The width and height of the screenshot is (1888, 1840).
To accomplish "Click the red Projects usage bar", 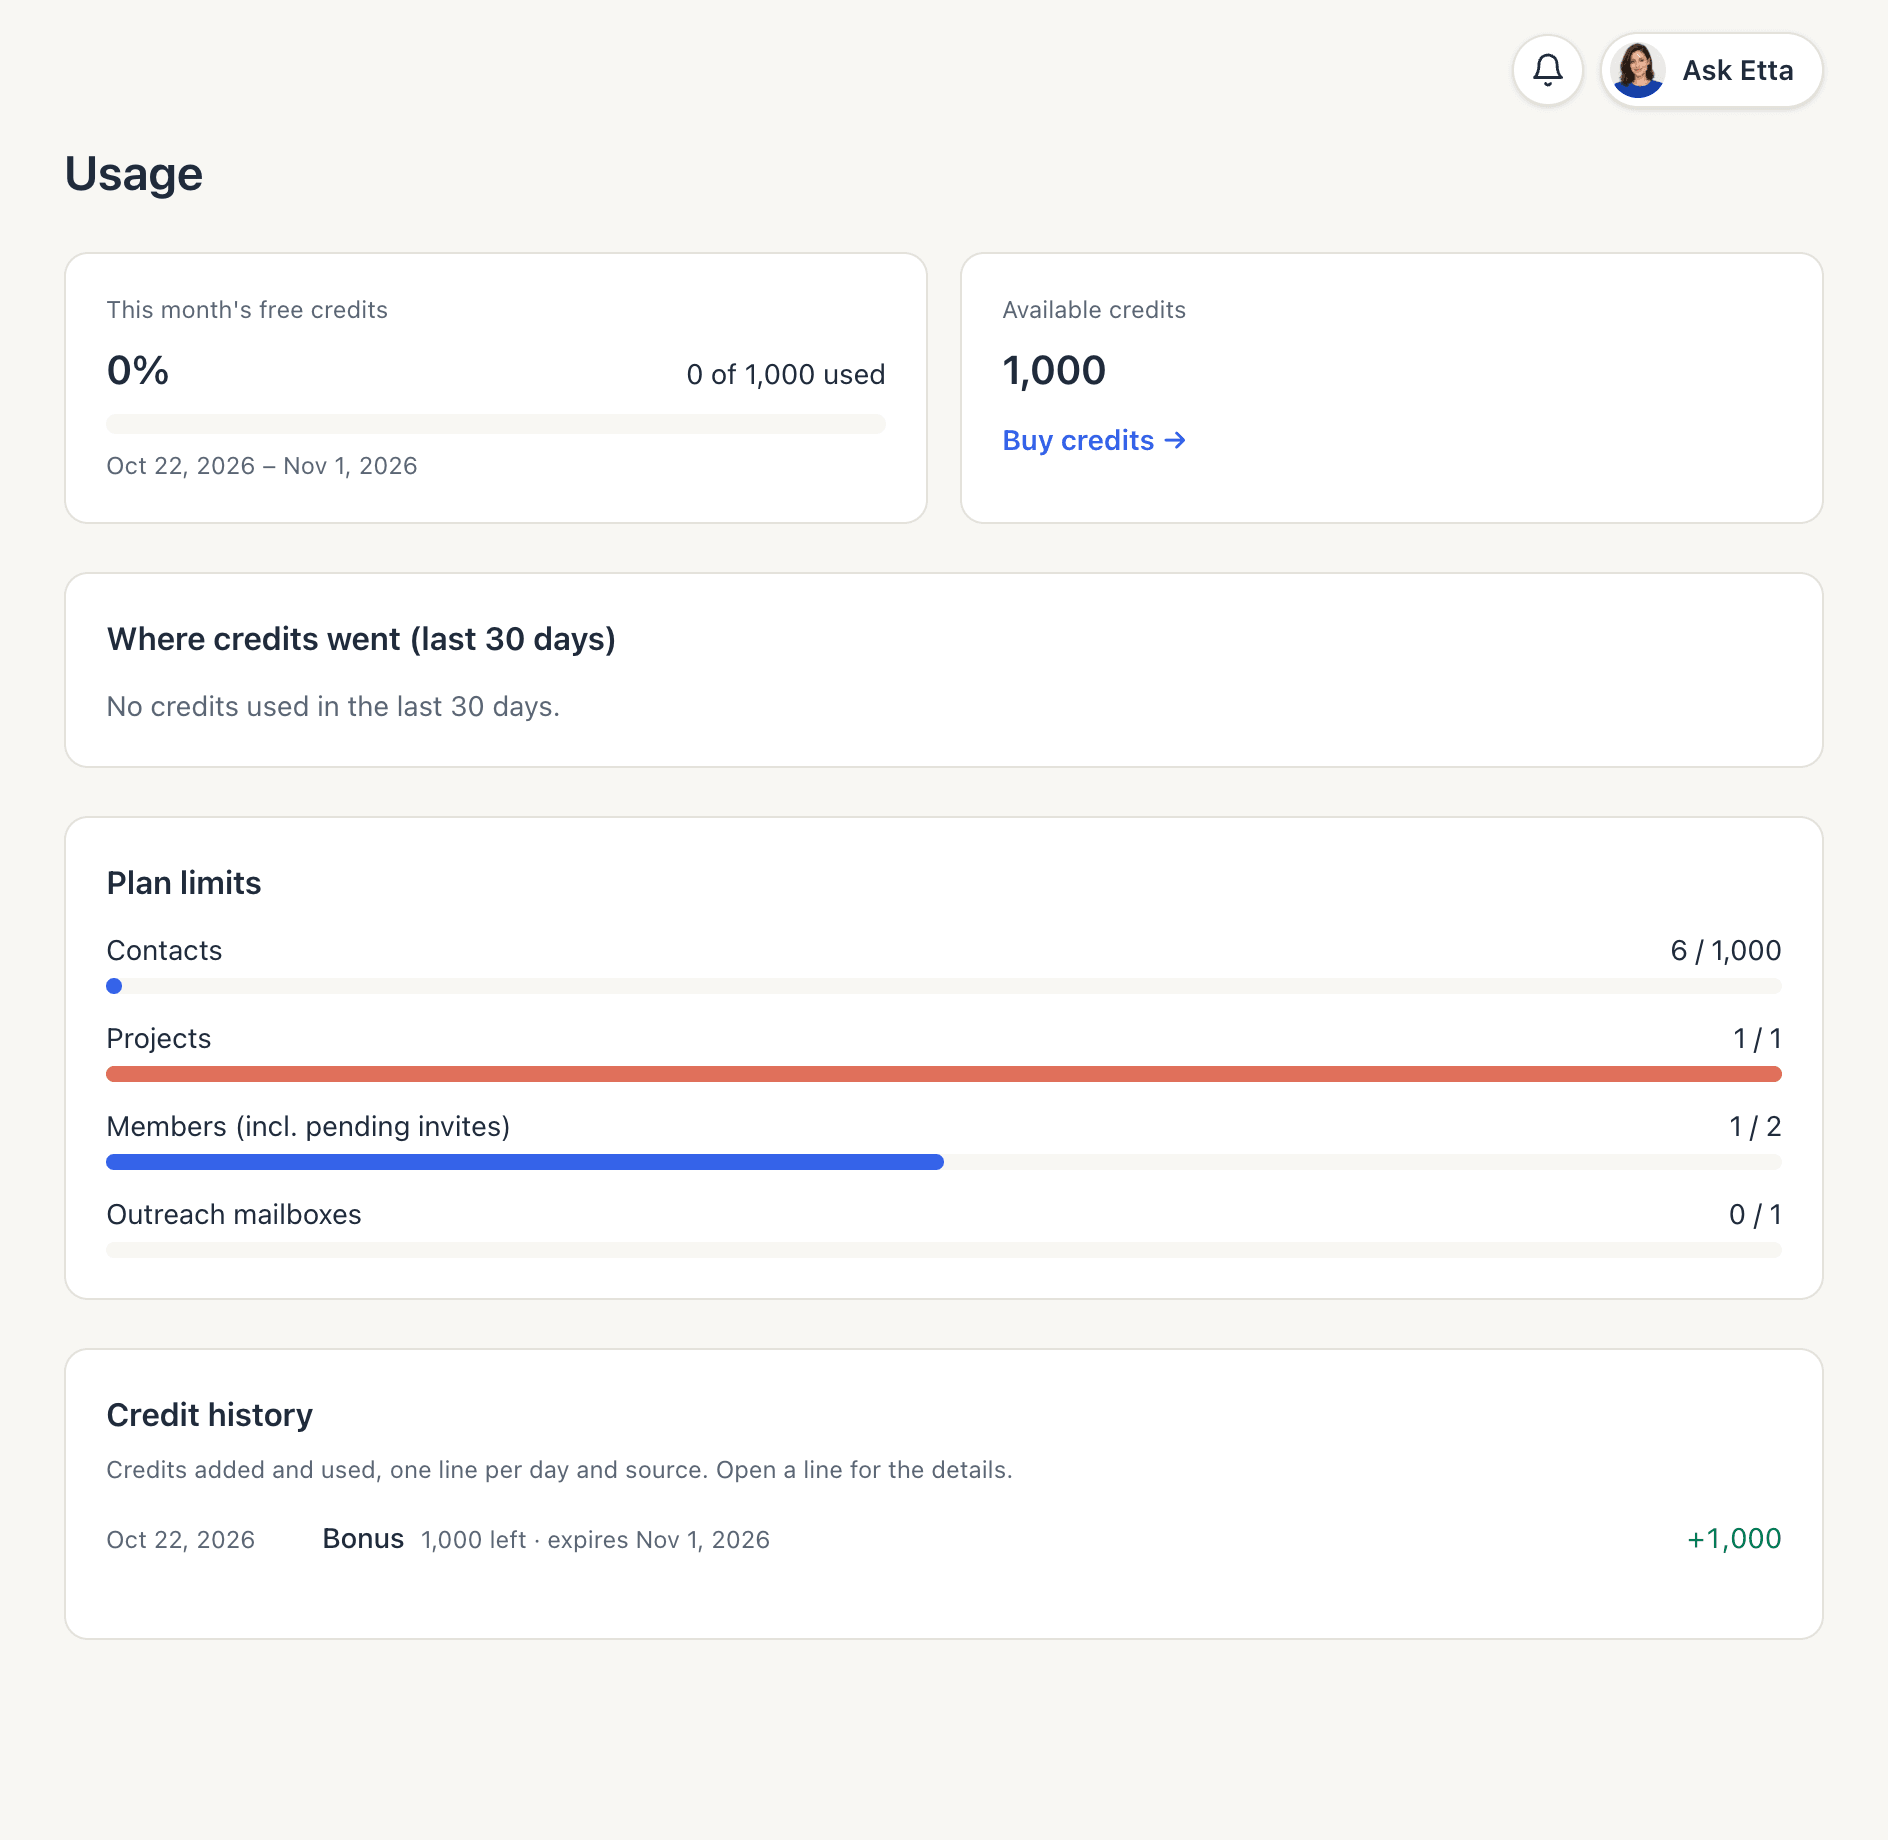I will point(944,1074).
